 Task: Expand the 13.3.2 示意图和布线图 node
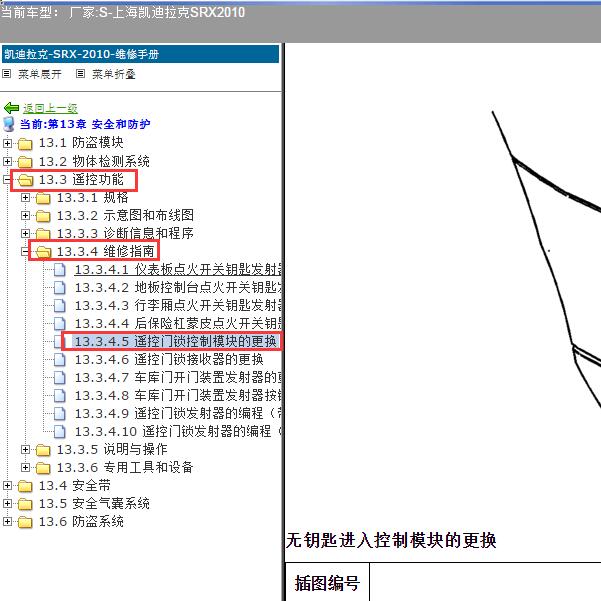[x=25, y=215]
